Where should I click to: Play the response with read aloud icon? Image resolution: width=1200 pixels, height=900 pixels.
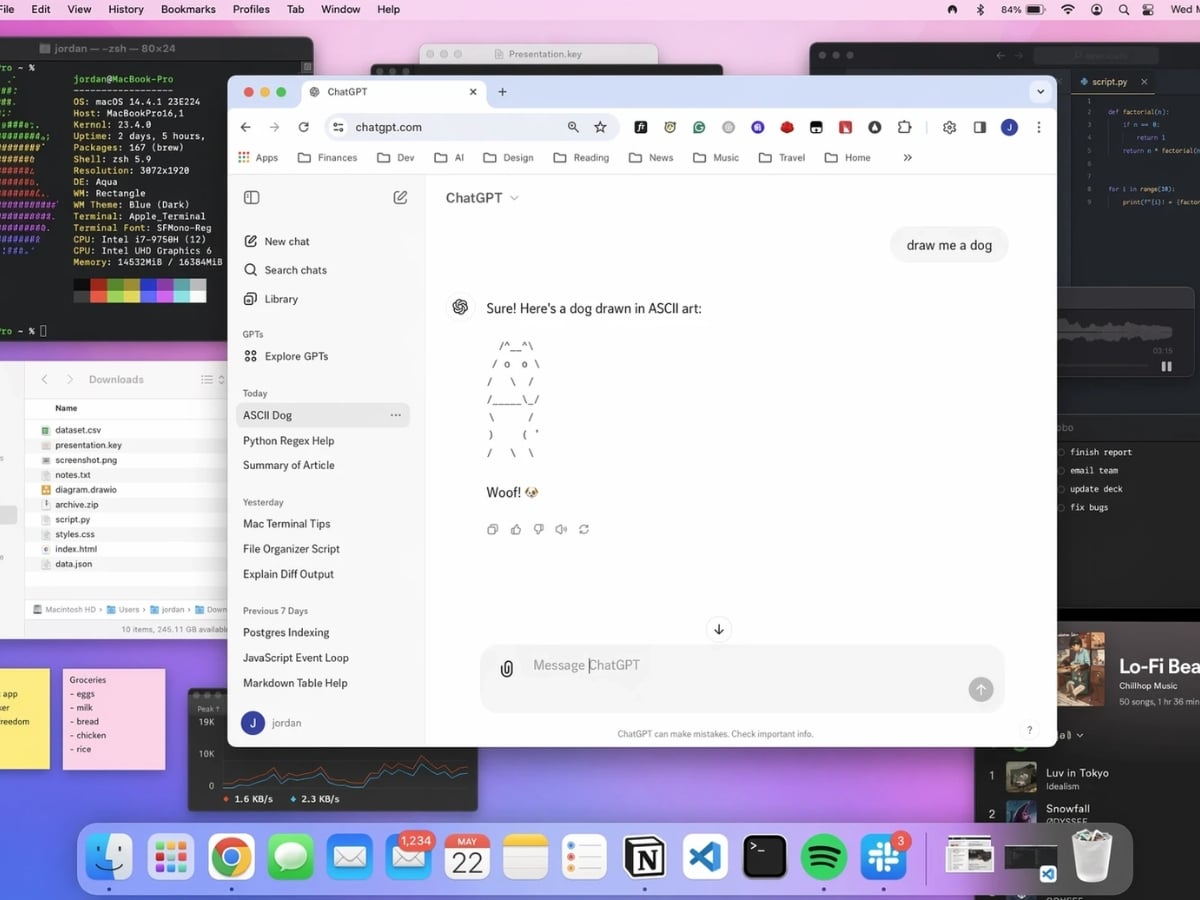point(561,529)
